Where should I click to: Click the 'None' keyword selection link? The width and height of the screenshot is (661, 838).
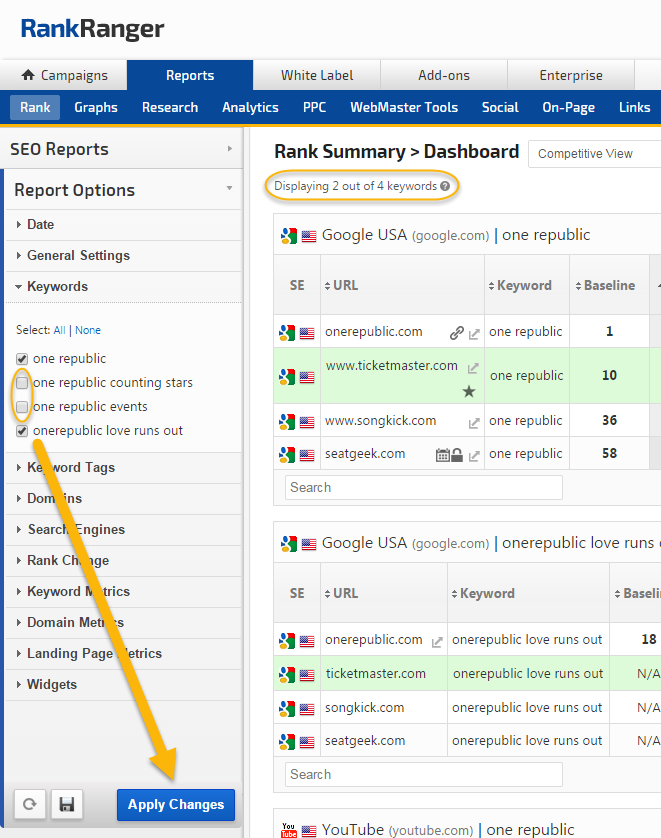tap(88, 330)
